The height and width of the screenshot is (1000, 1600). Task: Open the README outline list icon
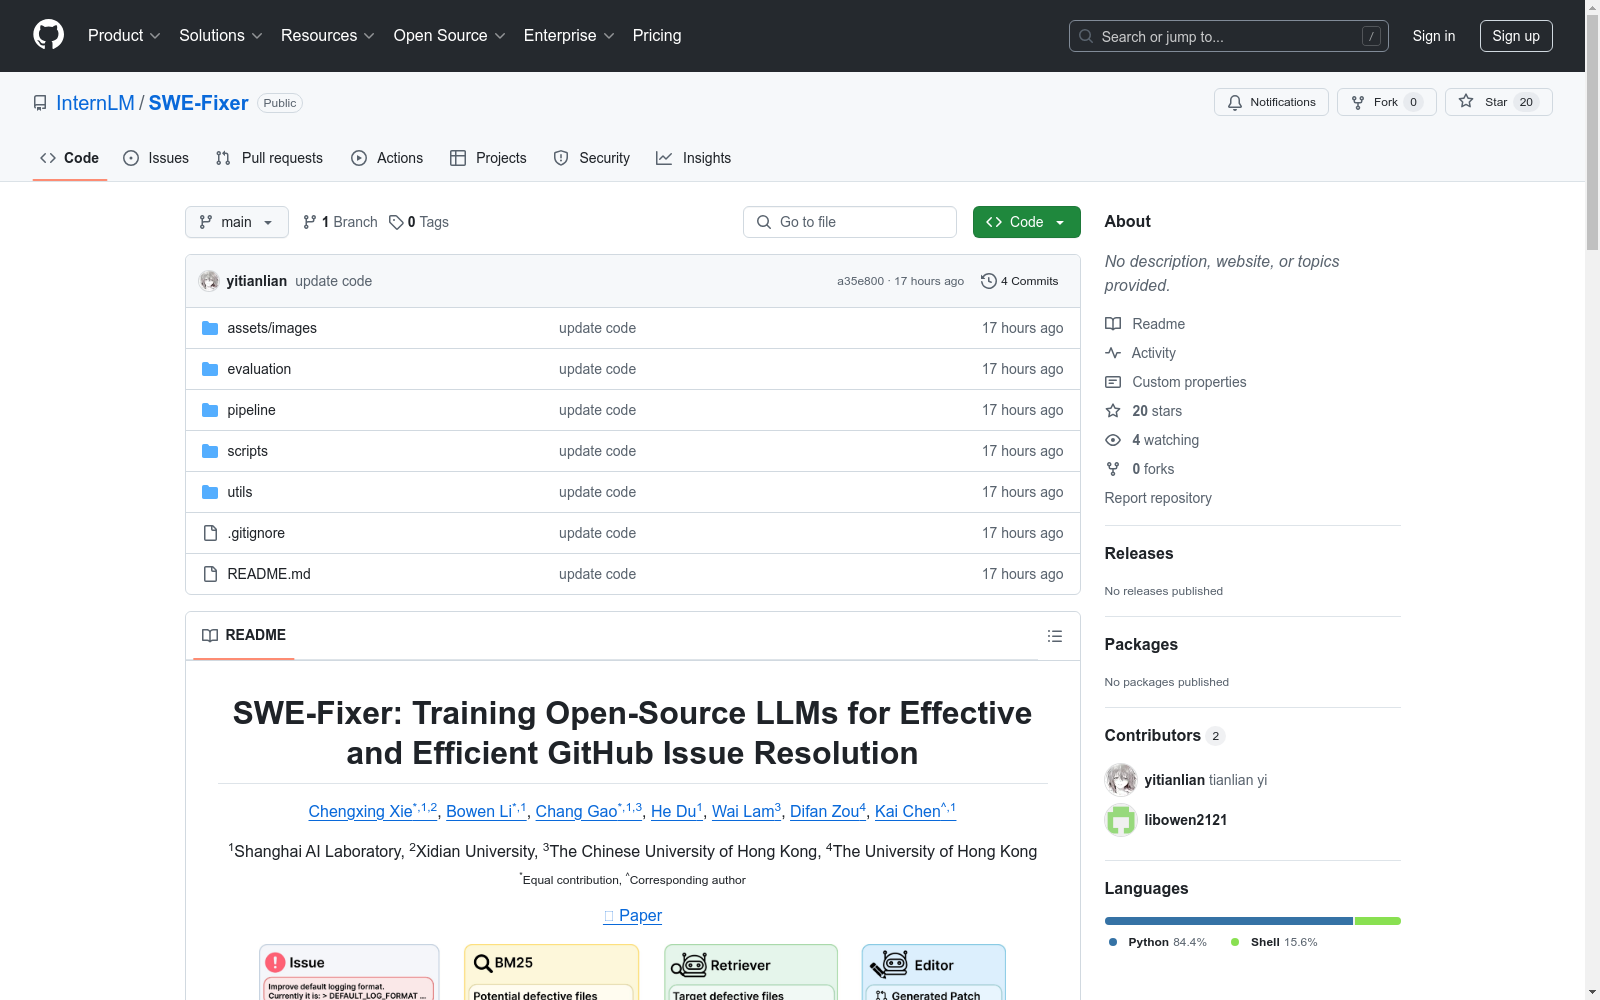[1055, 636]
